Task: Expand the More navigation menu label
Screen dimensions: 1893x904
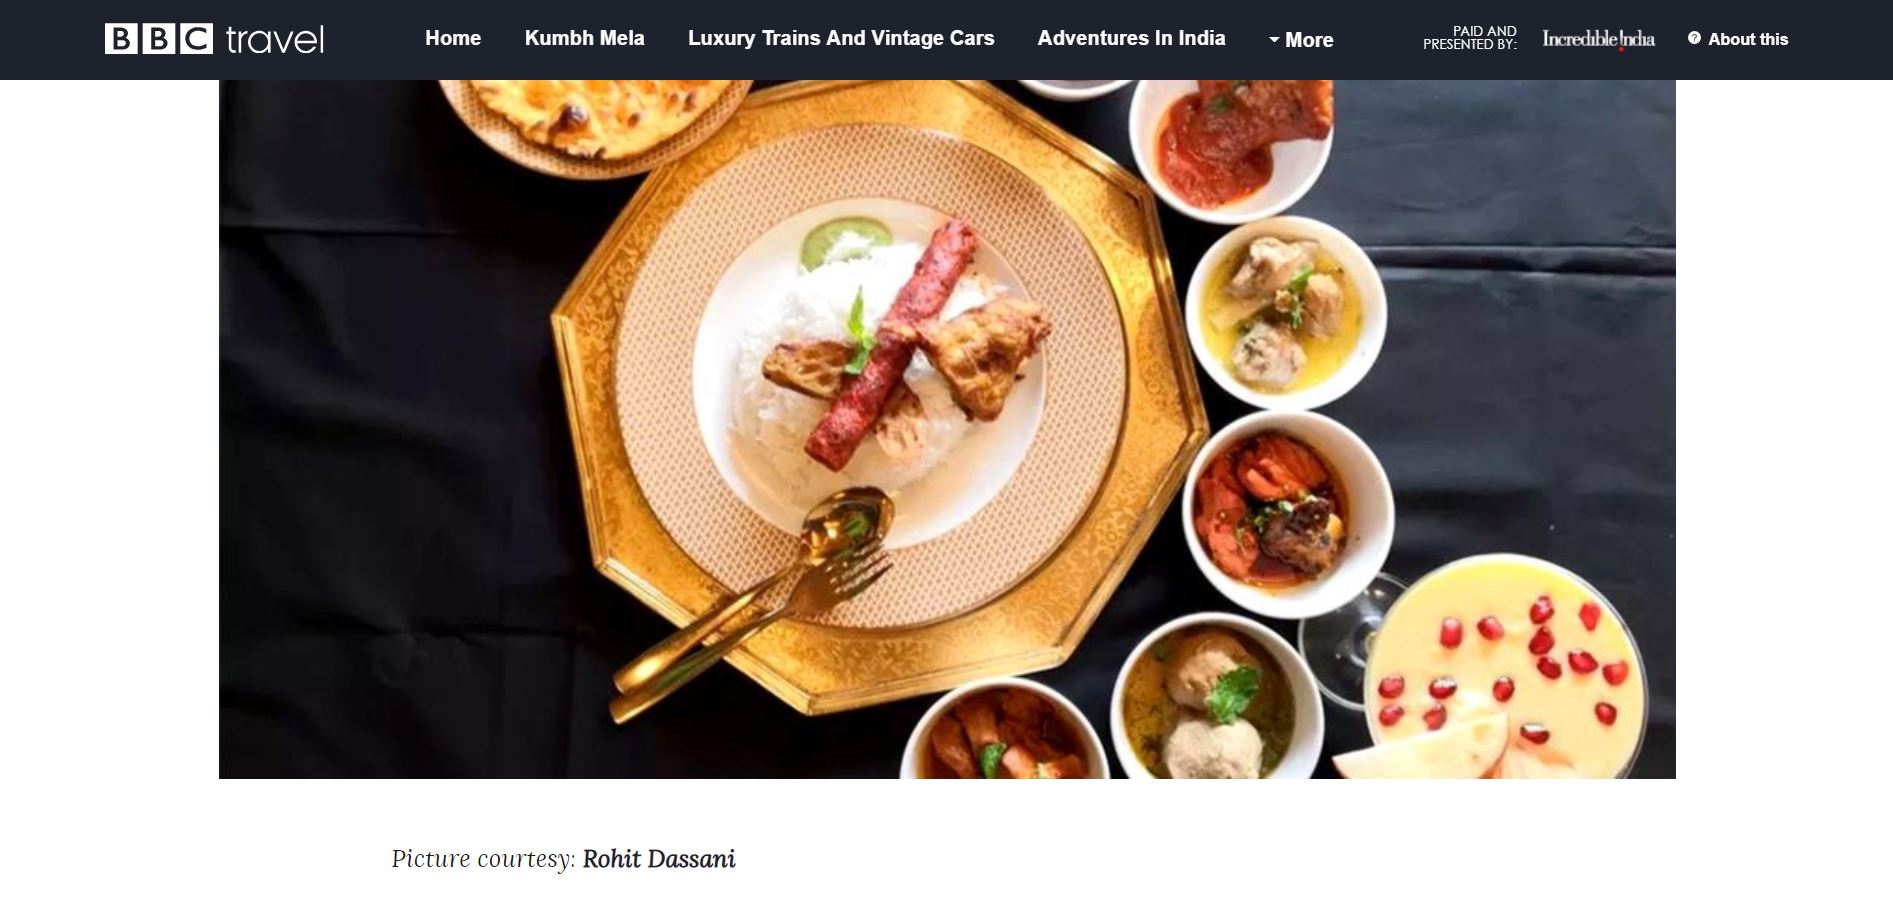Action: tap(1309, 40)
